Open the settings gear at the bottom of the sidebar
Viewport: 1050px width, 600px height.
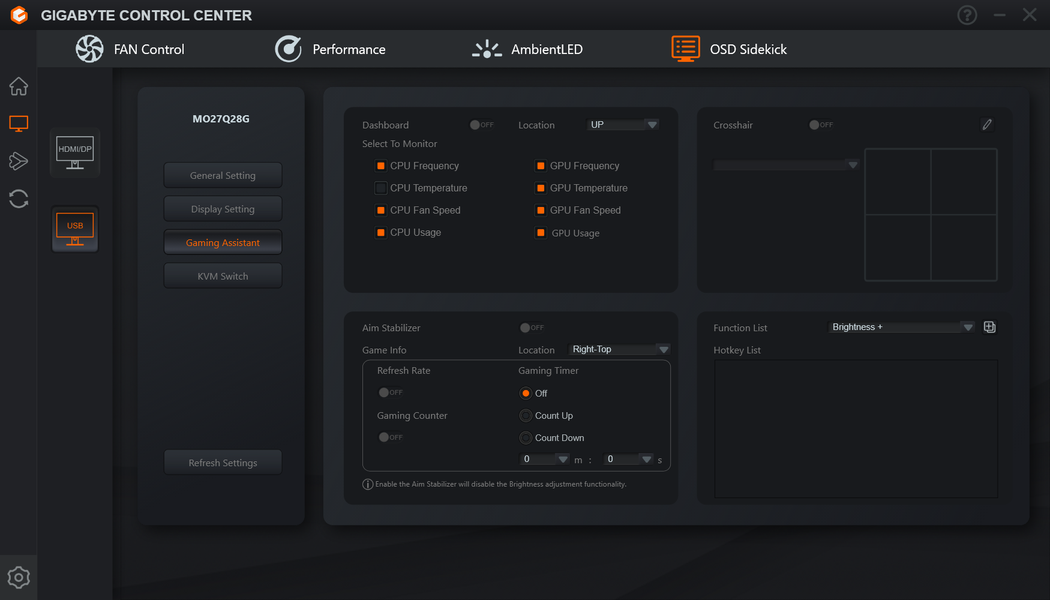tap(19, 577)
